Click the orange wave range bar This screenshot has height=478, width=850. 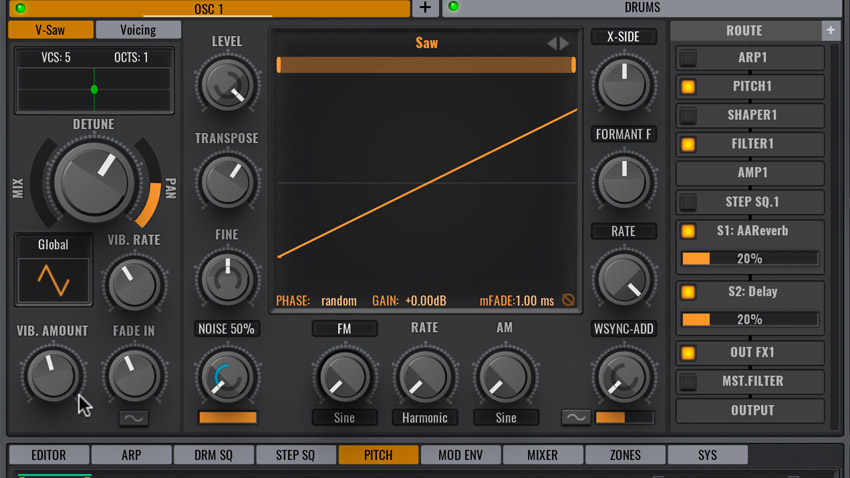426,65
